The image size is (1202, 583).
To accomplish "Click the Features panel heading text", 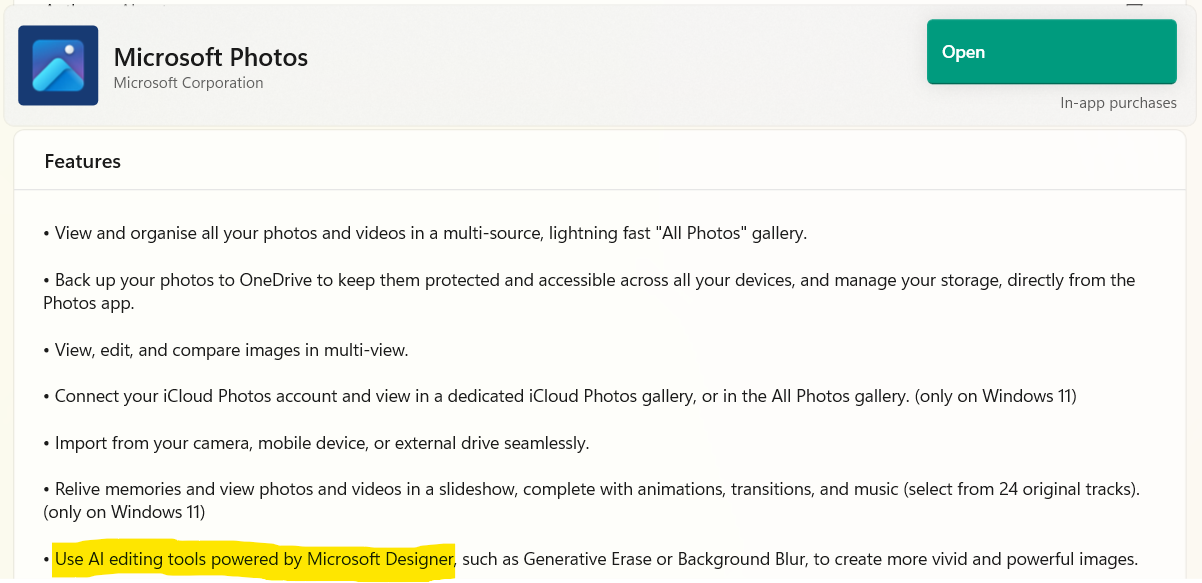I will click(x=81, y=161).
